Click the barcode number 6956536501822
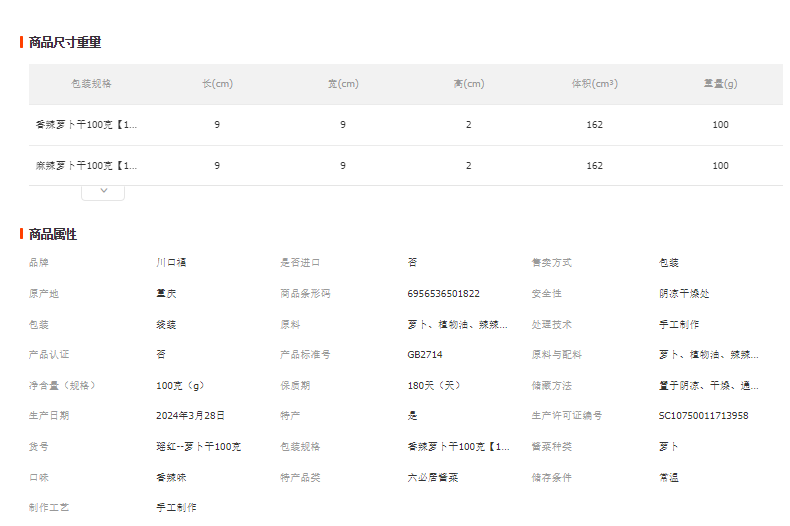790x526 pixels. click(443, 294)
